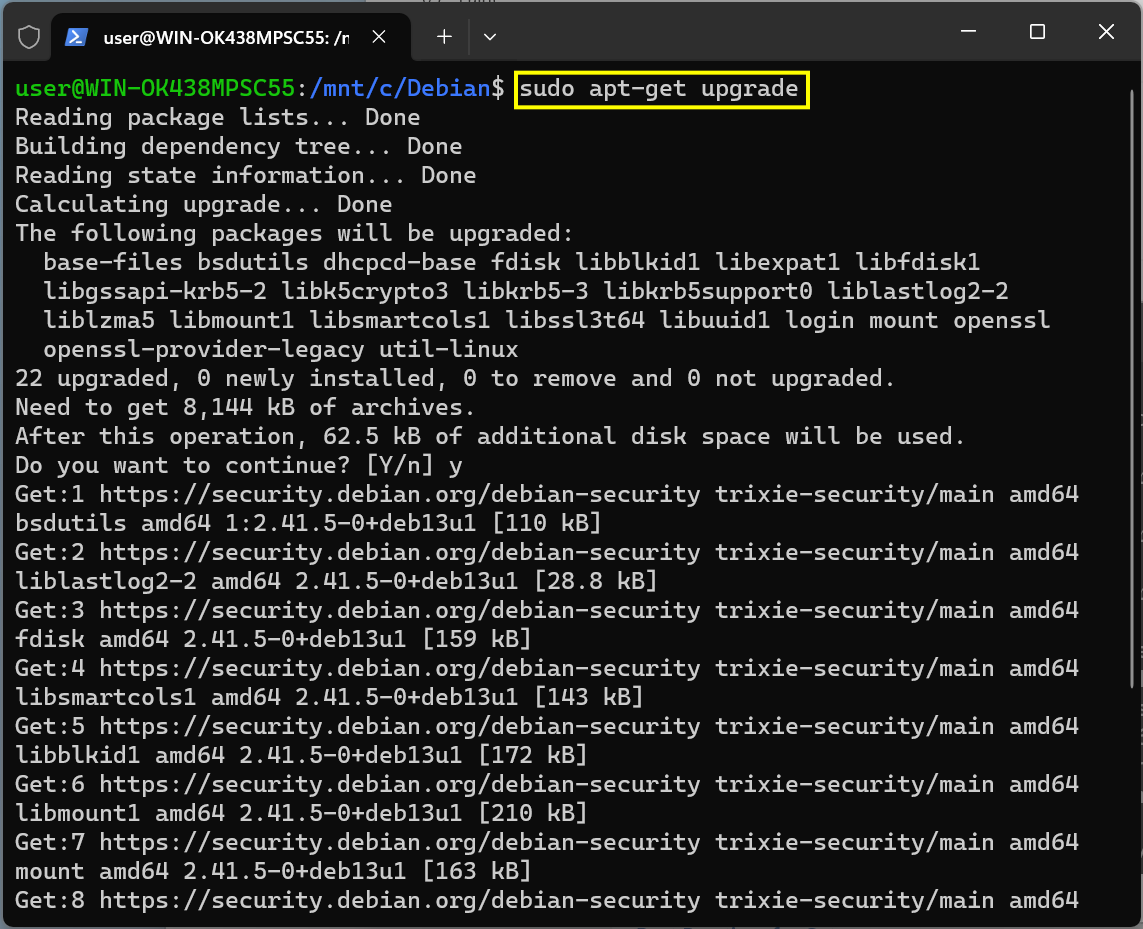Close the terminal window
The width and height of the screenshot is (1143, 929).
pyautogui.click(x=1106, y=31)
